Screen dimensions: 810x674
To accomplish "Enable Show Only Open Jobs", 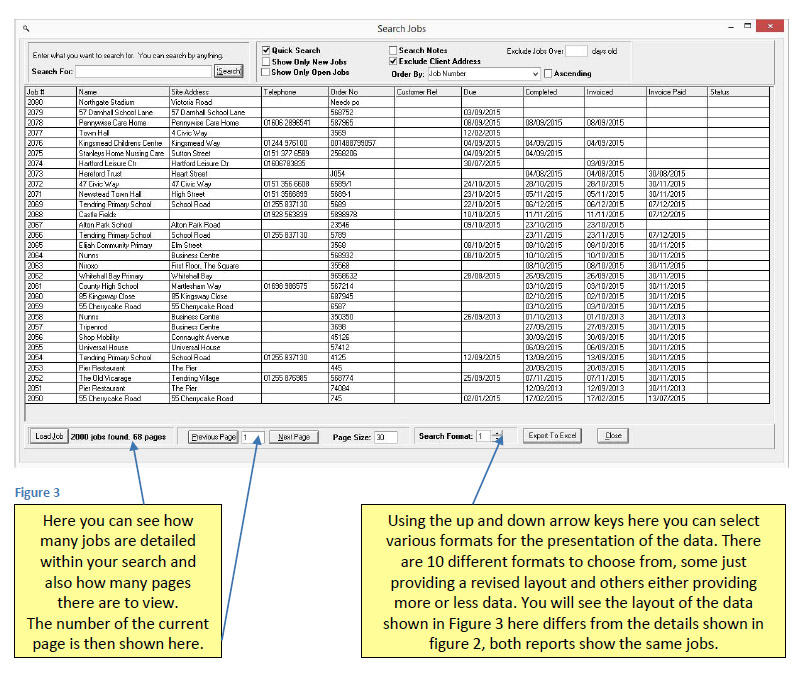I will [x=266, y=72].
